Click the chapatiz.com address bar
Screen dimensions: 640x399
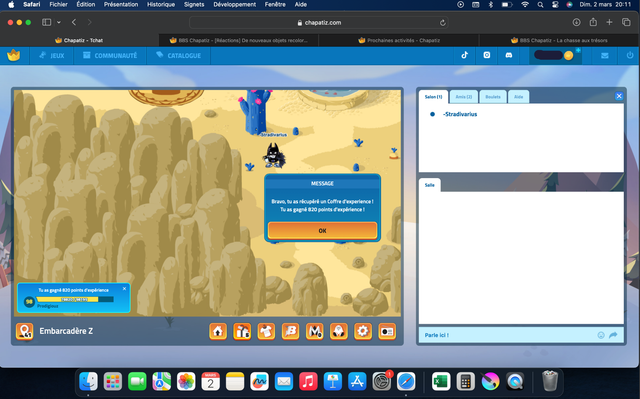(x=319, y=22)
